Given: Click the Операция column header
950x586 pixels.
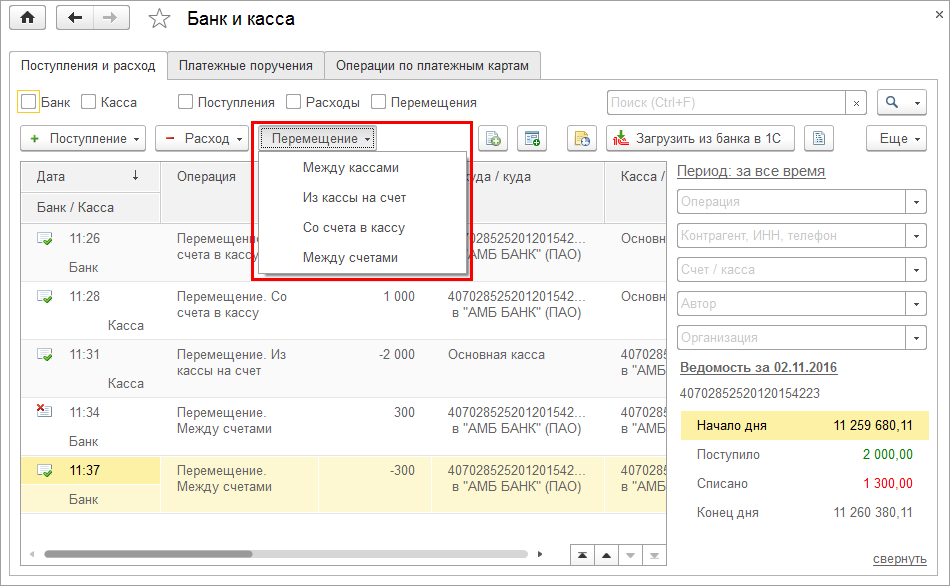Looking at the screenshot, I should pyautogui.click(x=206, y=176).
